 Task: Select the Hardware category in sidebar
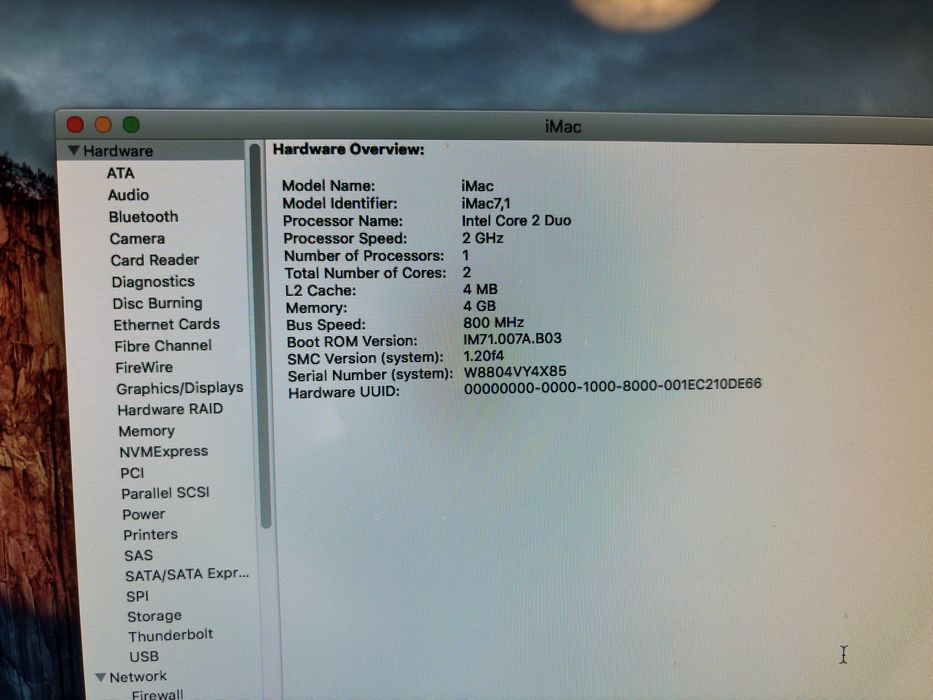tap(118, 151)
